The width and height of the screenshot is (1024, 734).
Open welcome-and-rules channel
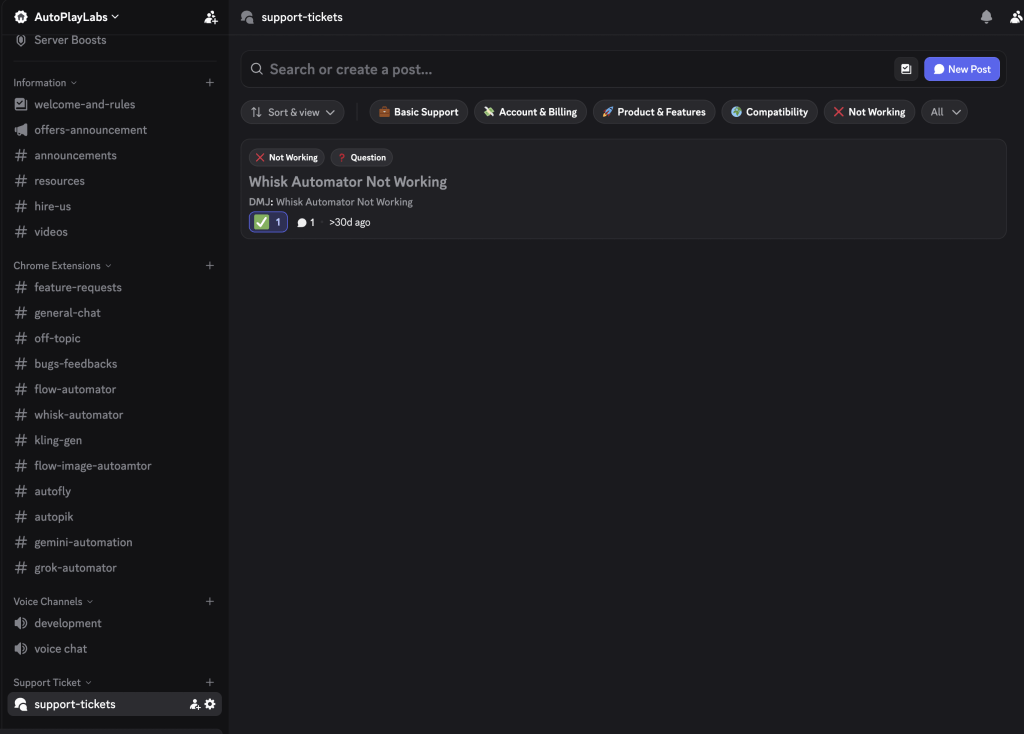pos(114,104)
